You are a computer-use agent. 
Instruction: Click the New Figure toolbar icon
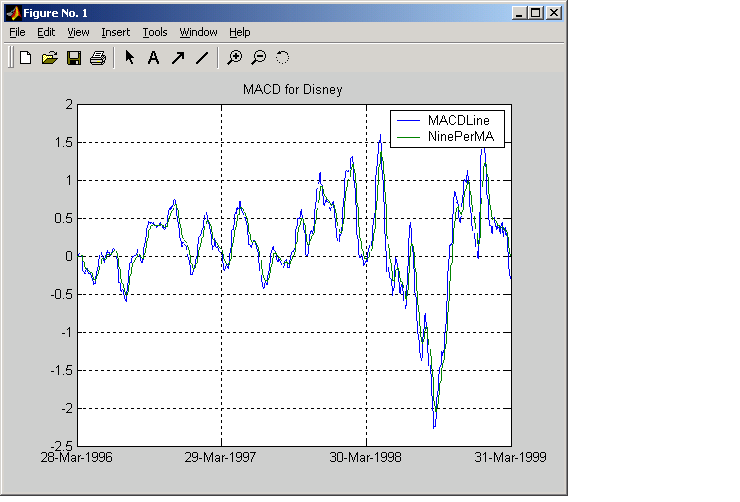tap(26, 58)
